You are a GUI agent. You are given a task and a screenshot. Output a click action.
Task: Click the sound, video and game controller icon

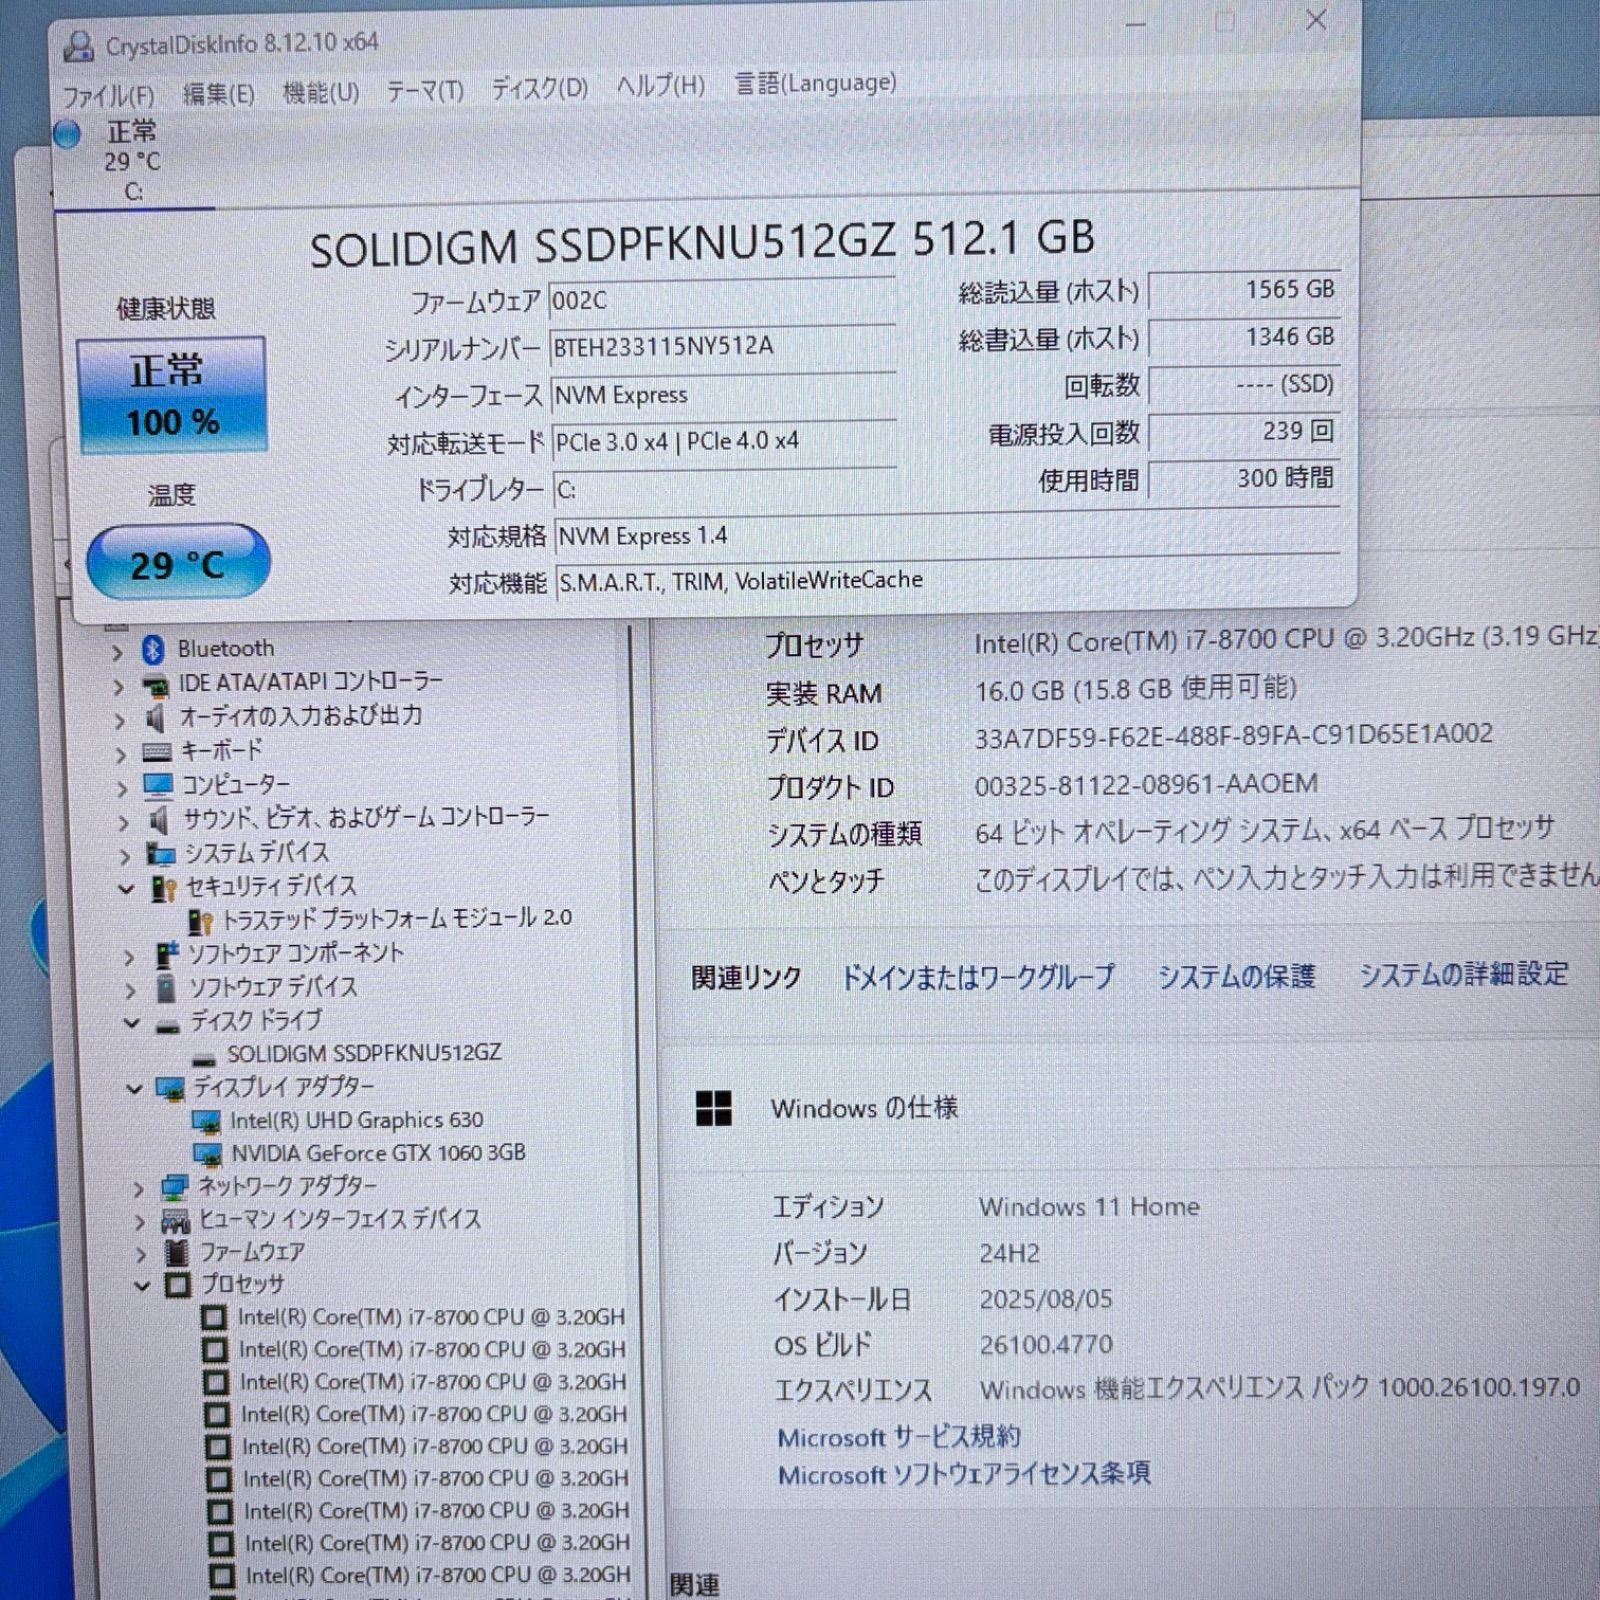point(159,821)
